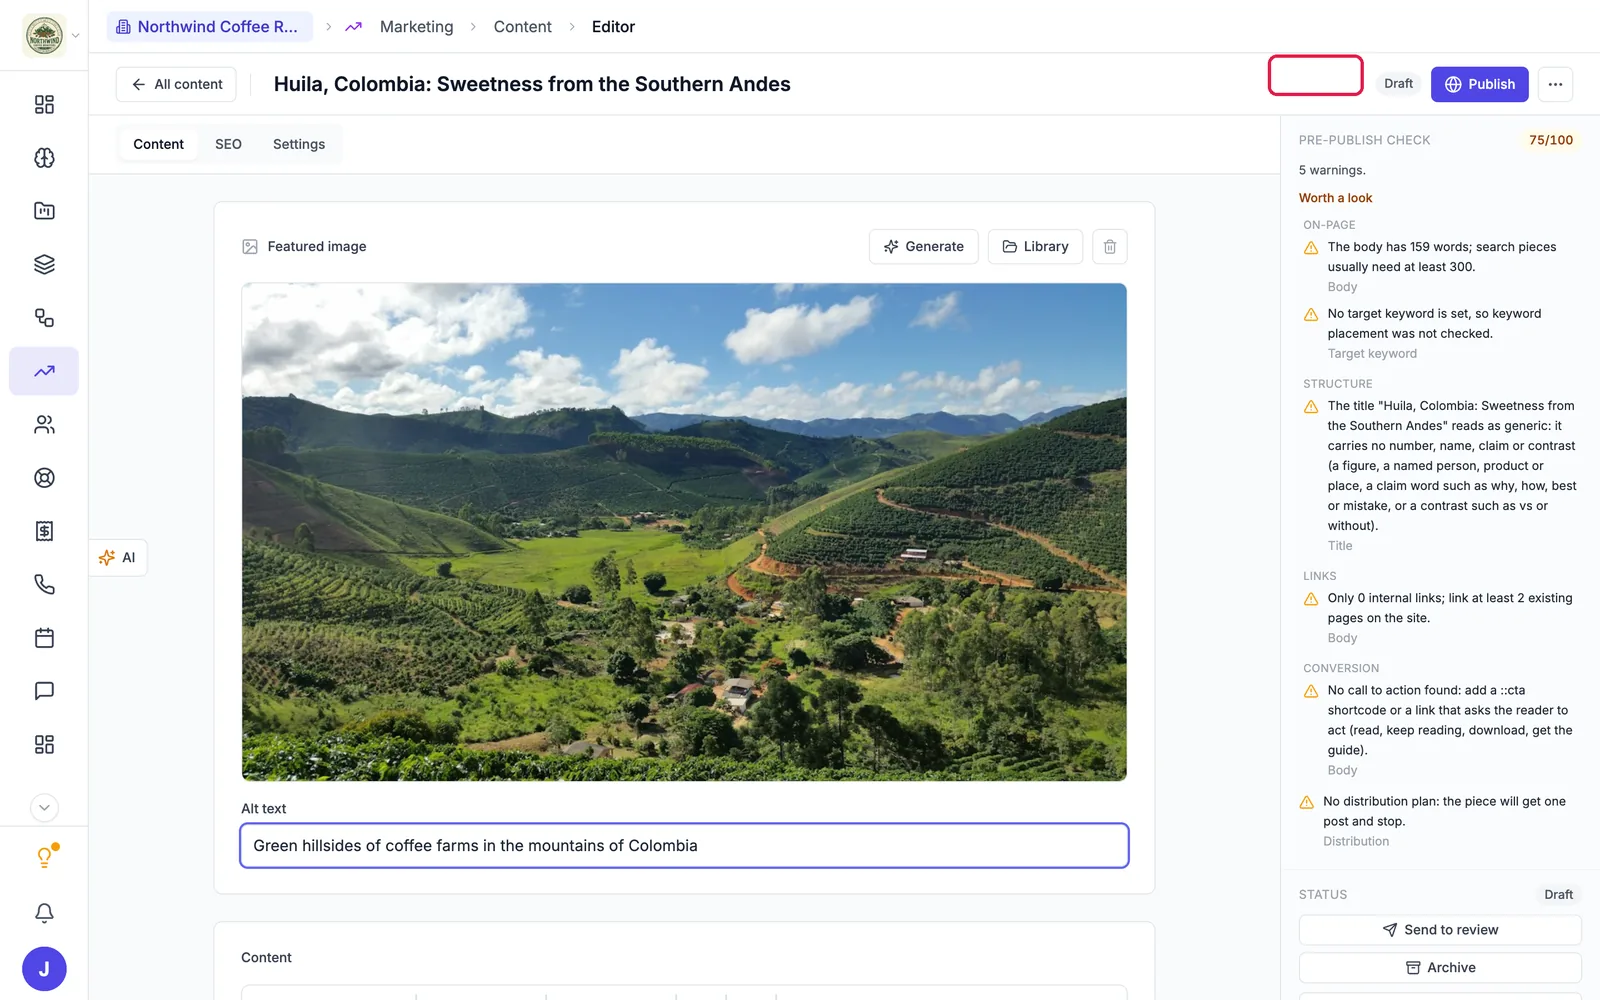Click the featured image of coffee hillsides
The width and height of the screenshot is (1600, 1000).
pos(684,532)
